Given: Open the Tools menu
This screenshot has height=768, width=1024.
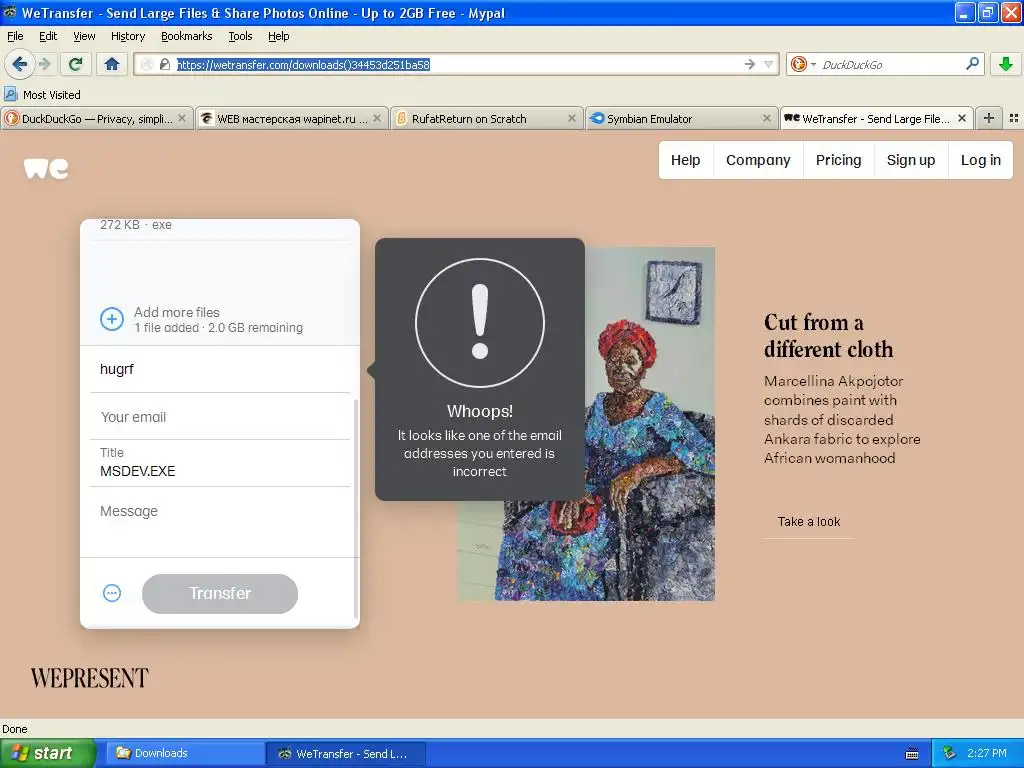Looking at the screenshot, I should click(x=240, y=36).
